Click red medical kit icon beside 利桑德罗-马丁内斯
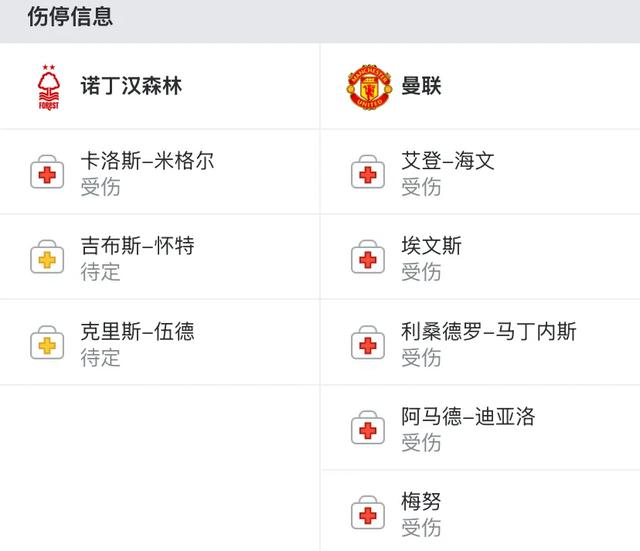Image resolution: width=640 pixels, height=551 pixels. (x=368, y=342)
